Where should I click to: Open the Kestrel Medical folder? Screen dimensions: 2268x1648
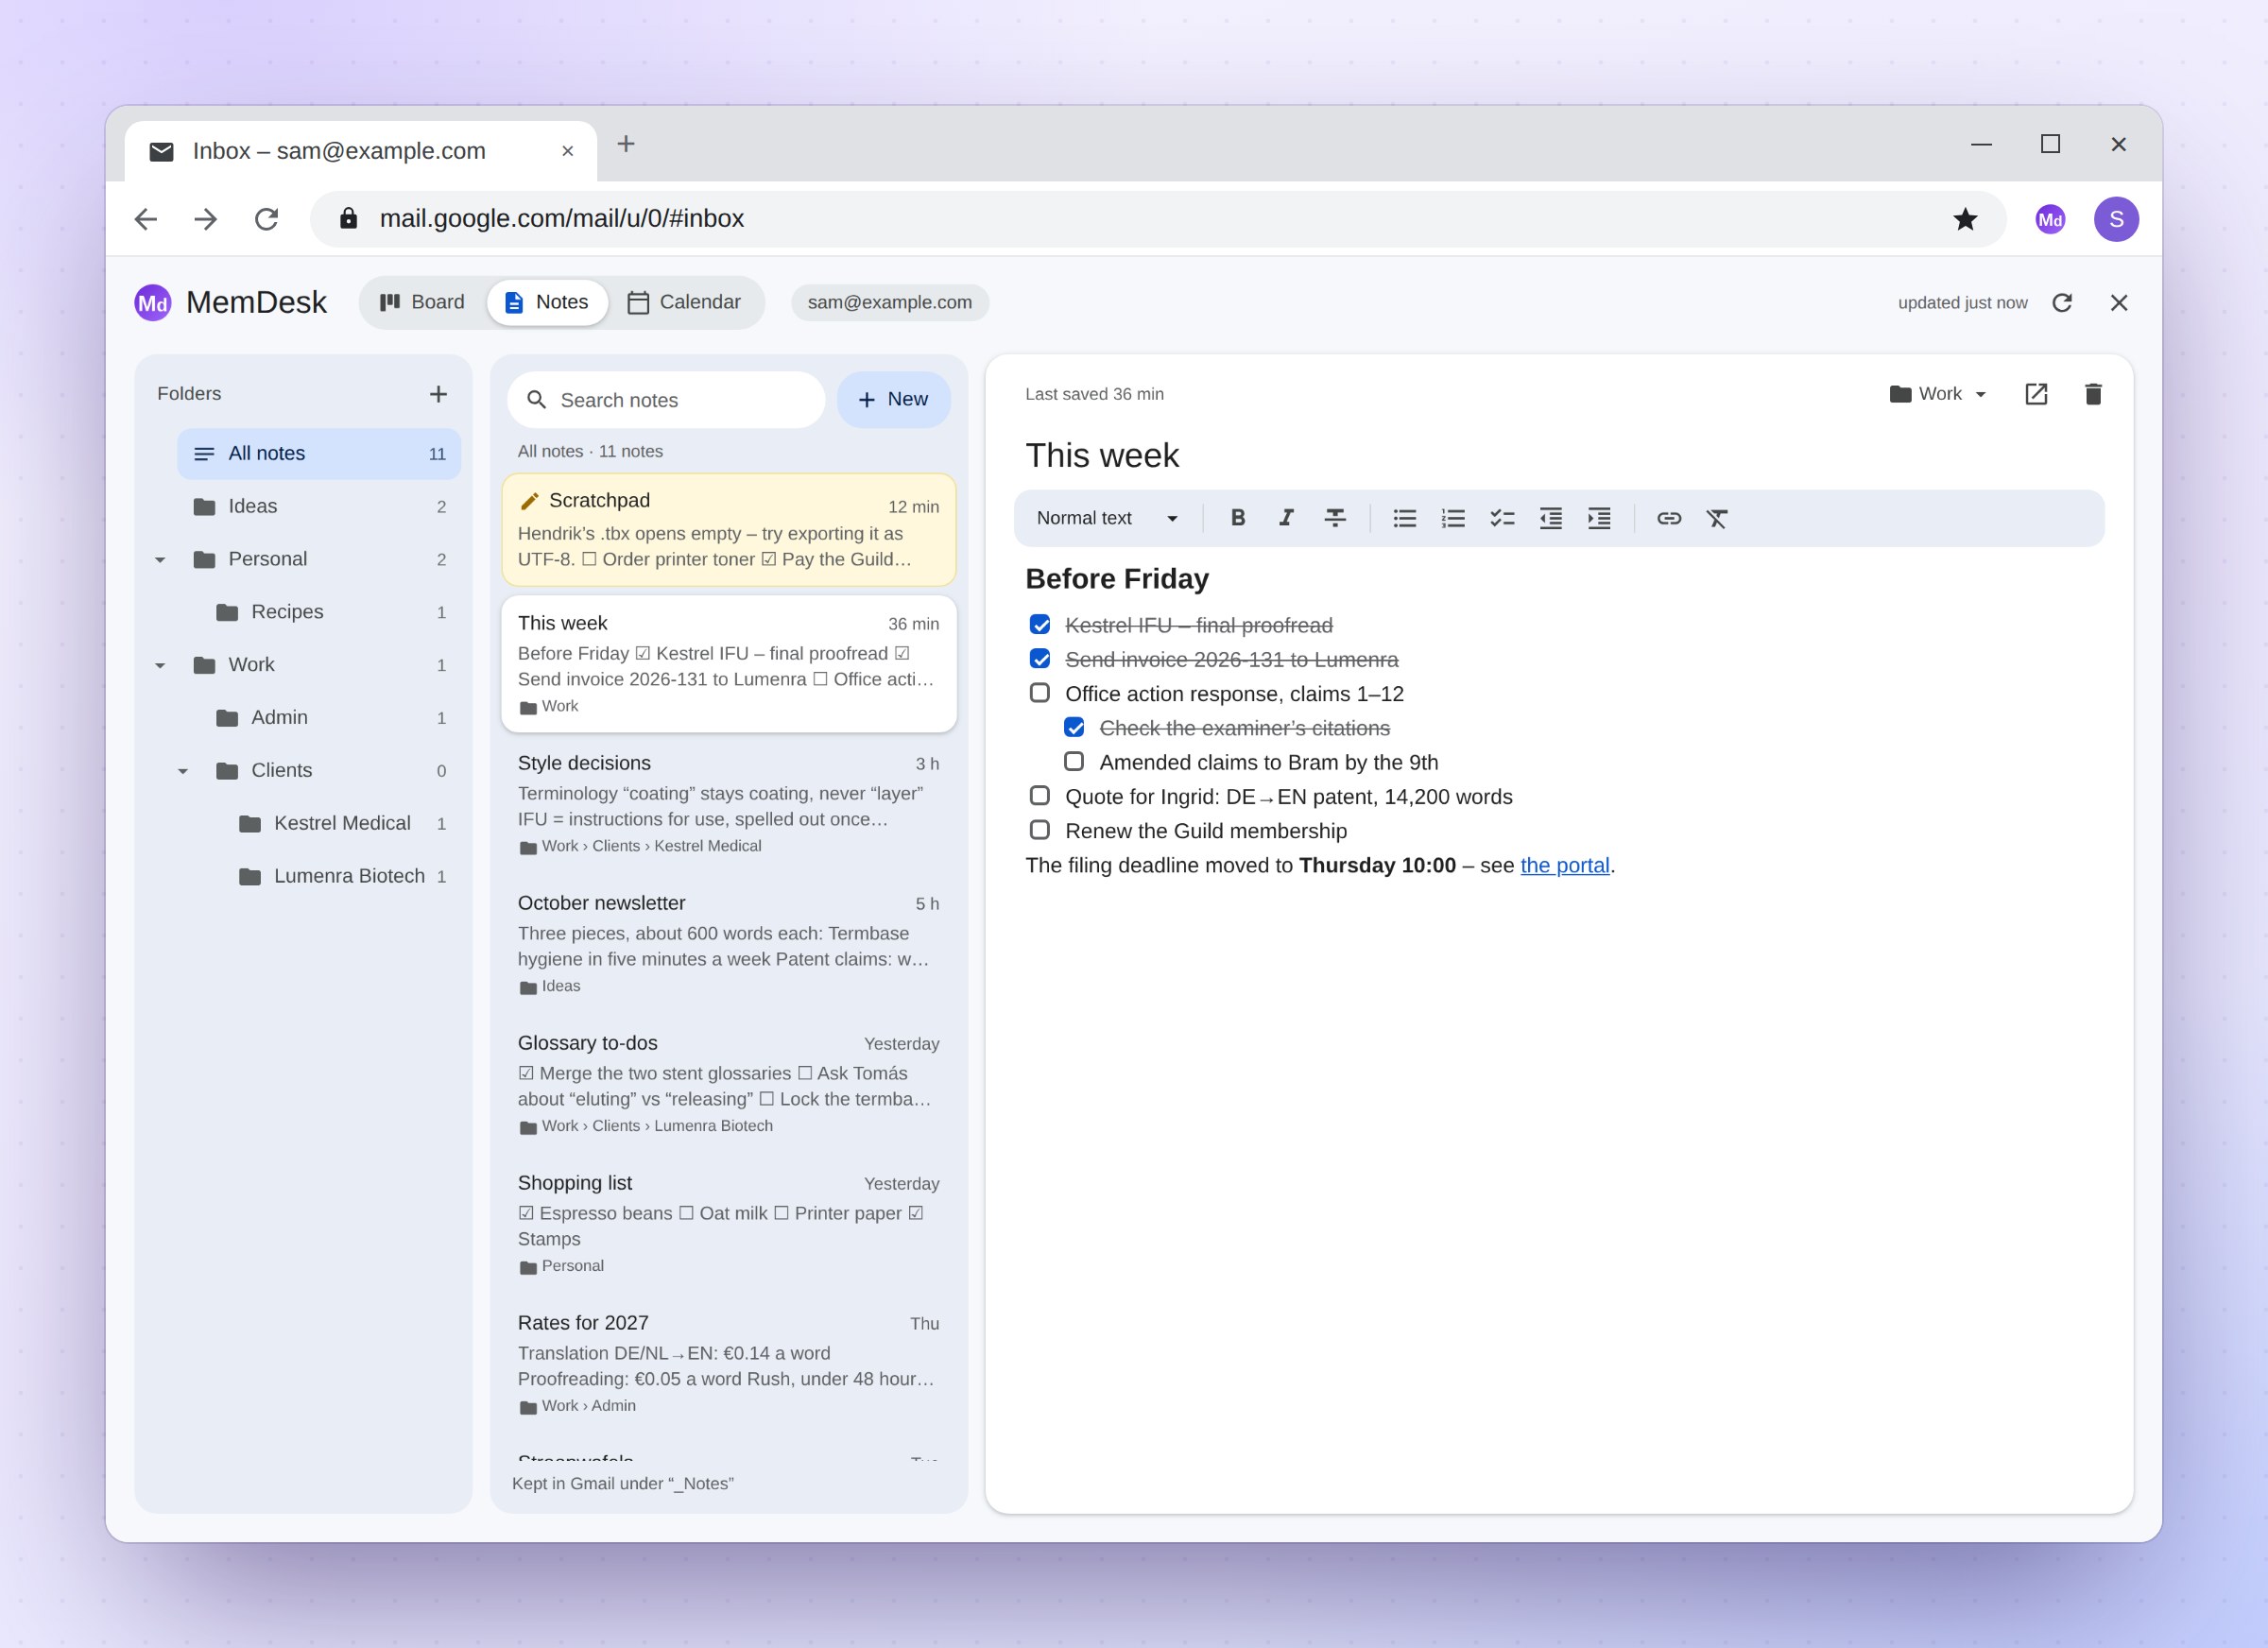coord(319,823)
